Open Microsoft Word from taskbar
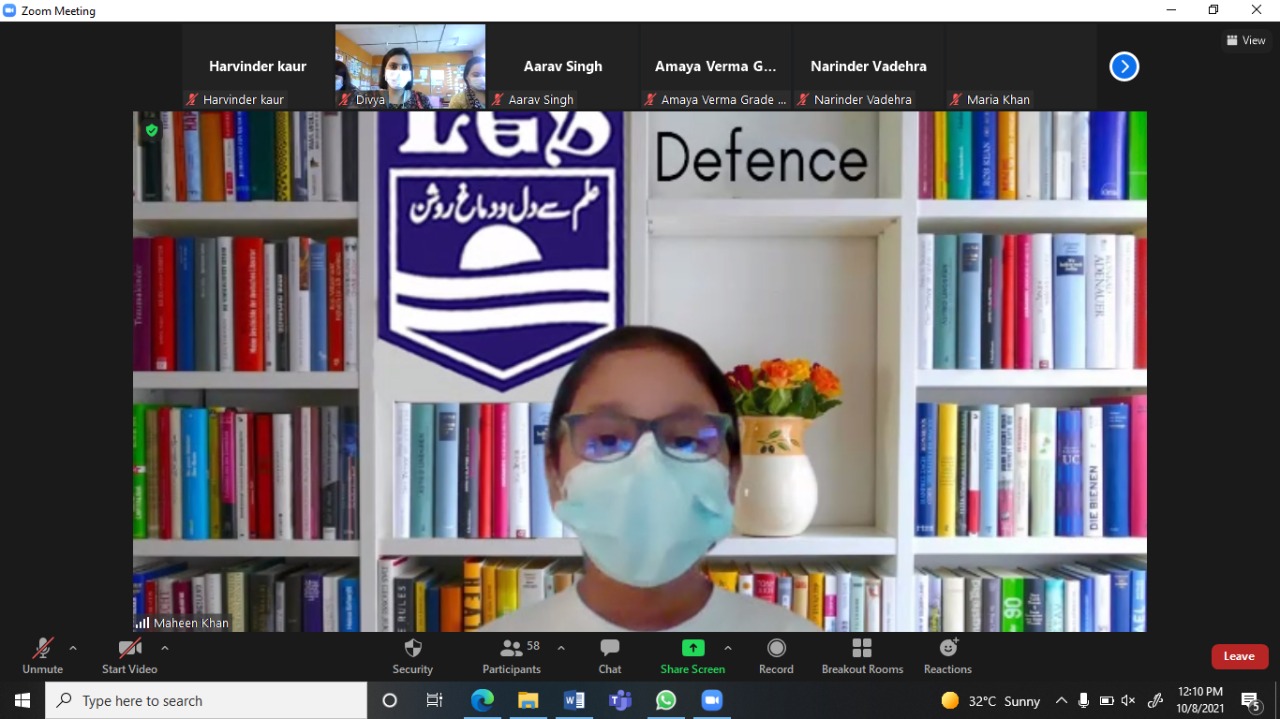 coord(574,701)
